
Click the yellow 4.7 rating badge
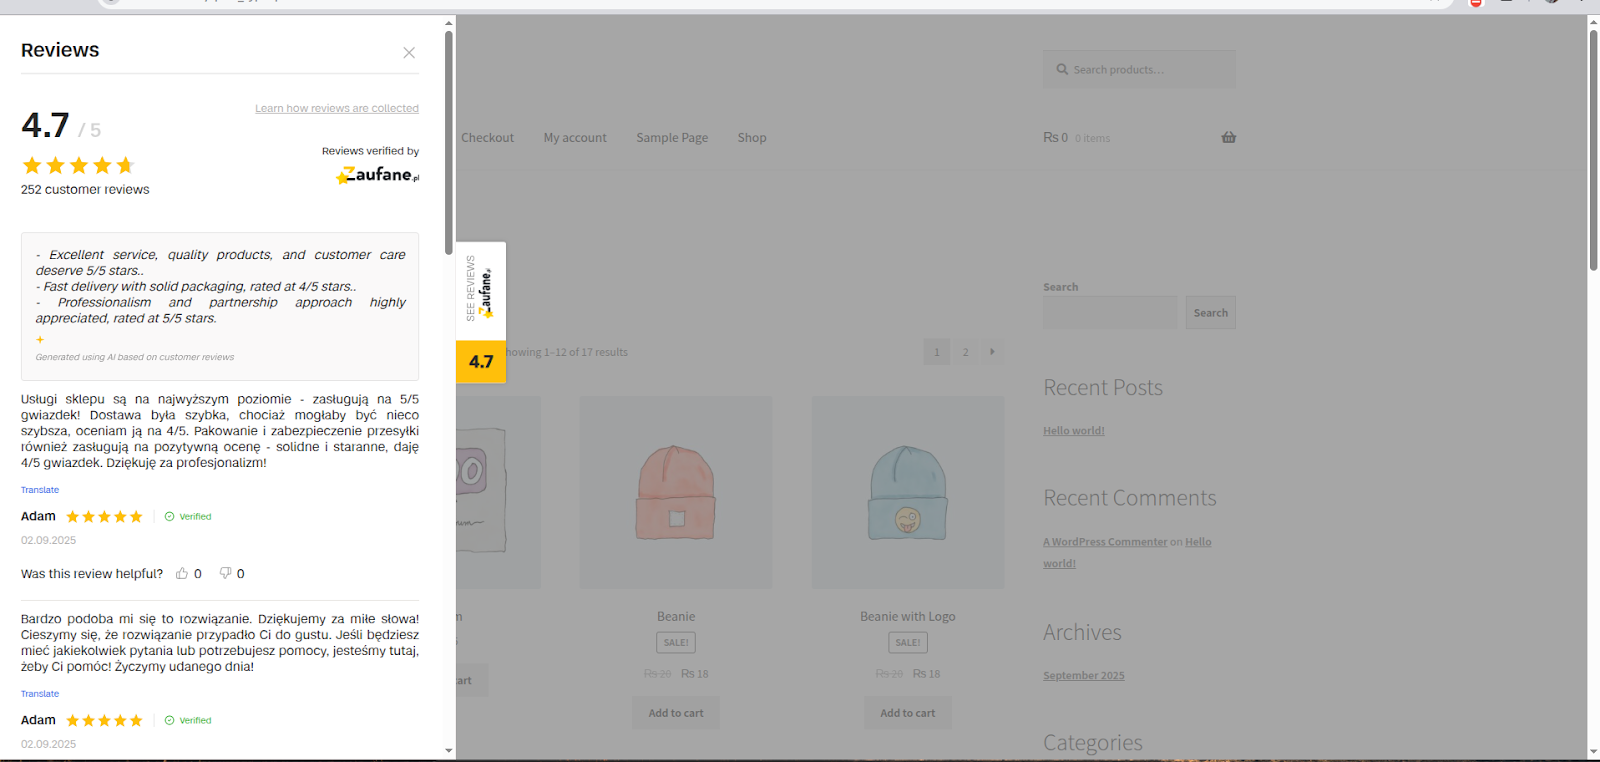pos(481,362)
